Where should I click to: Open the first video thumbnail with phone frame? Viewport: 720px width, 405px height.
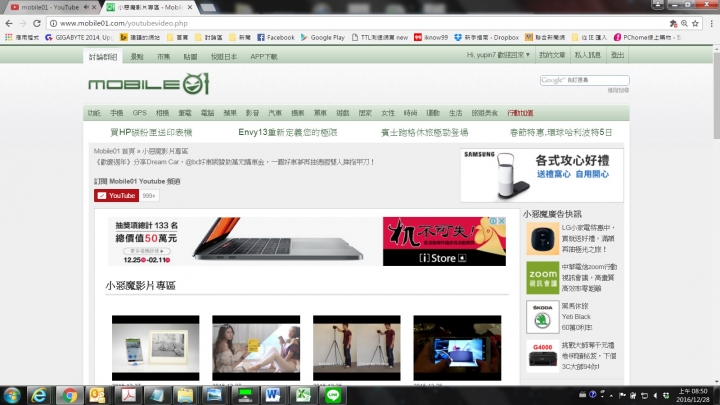(x=156, y=348)
